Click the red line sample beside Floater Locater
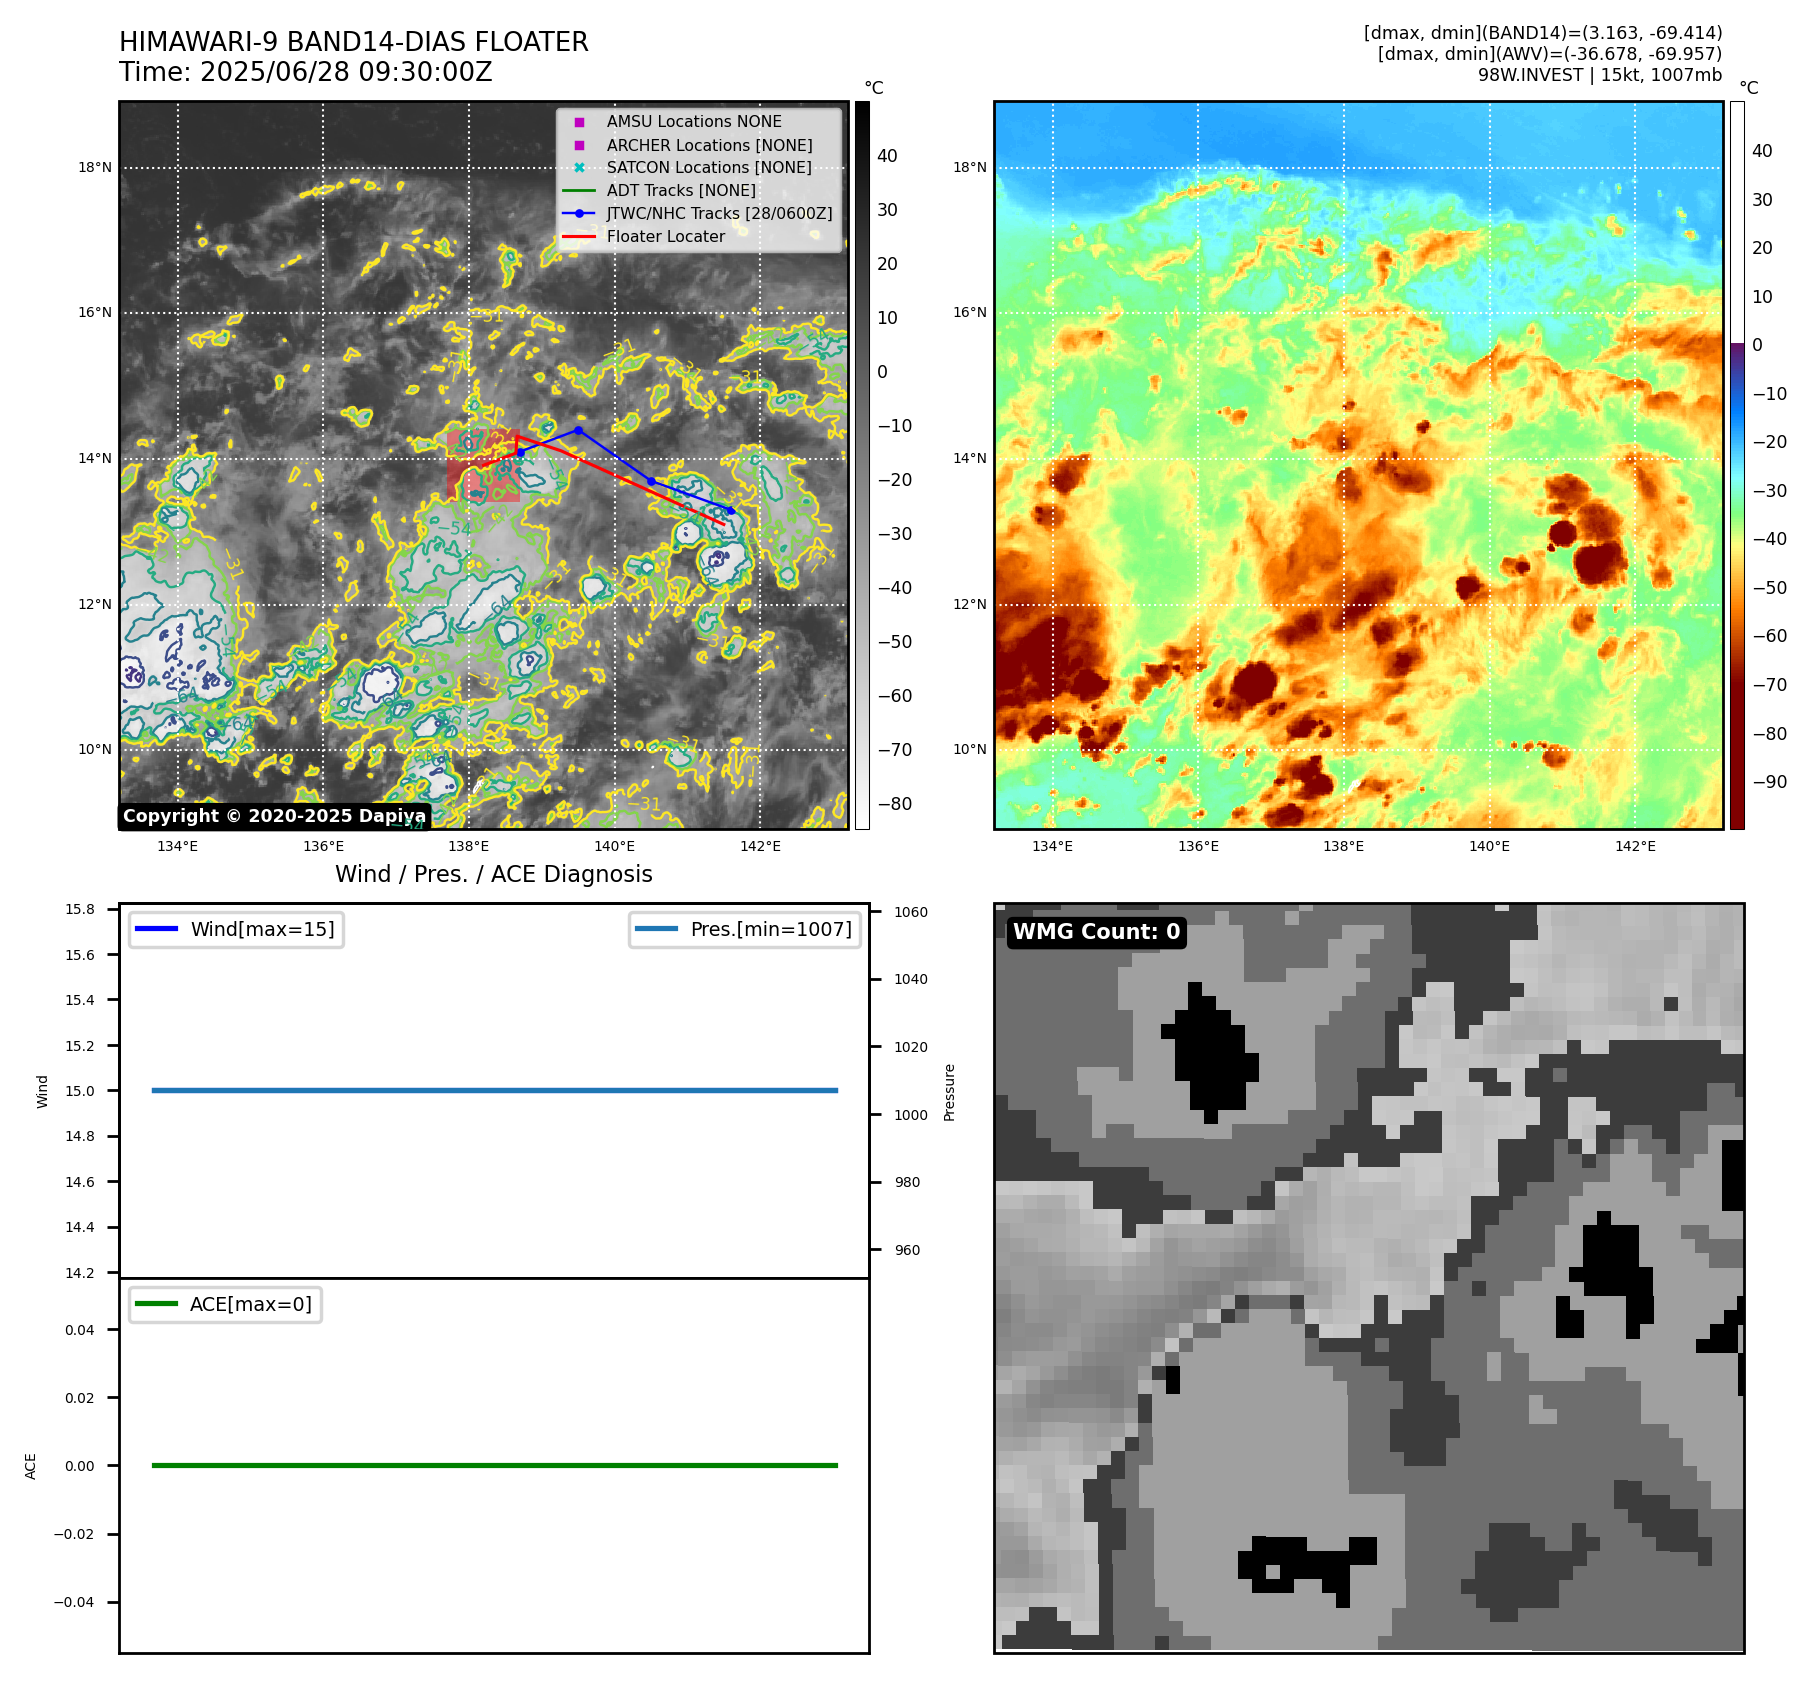The height and width of the screenshot is (1690, 1813). coord(579,237)
